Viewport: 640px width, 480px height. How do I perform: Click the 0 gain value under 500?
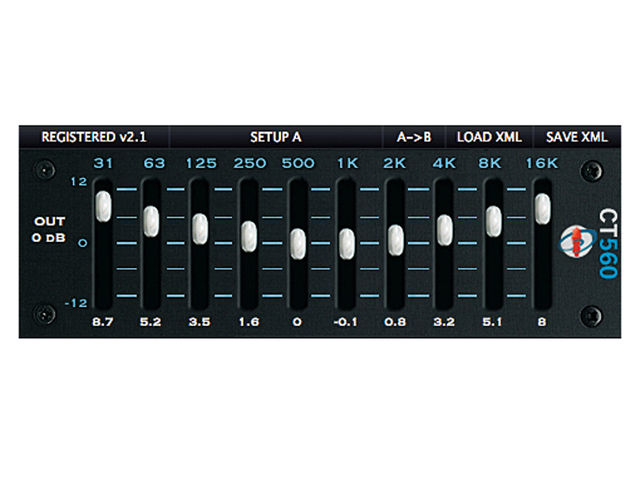point(297,322)
